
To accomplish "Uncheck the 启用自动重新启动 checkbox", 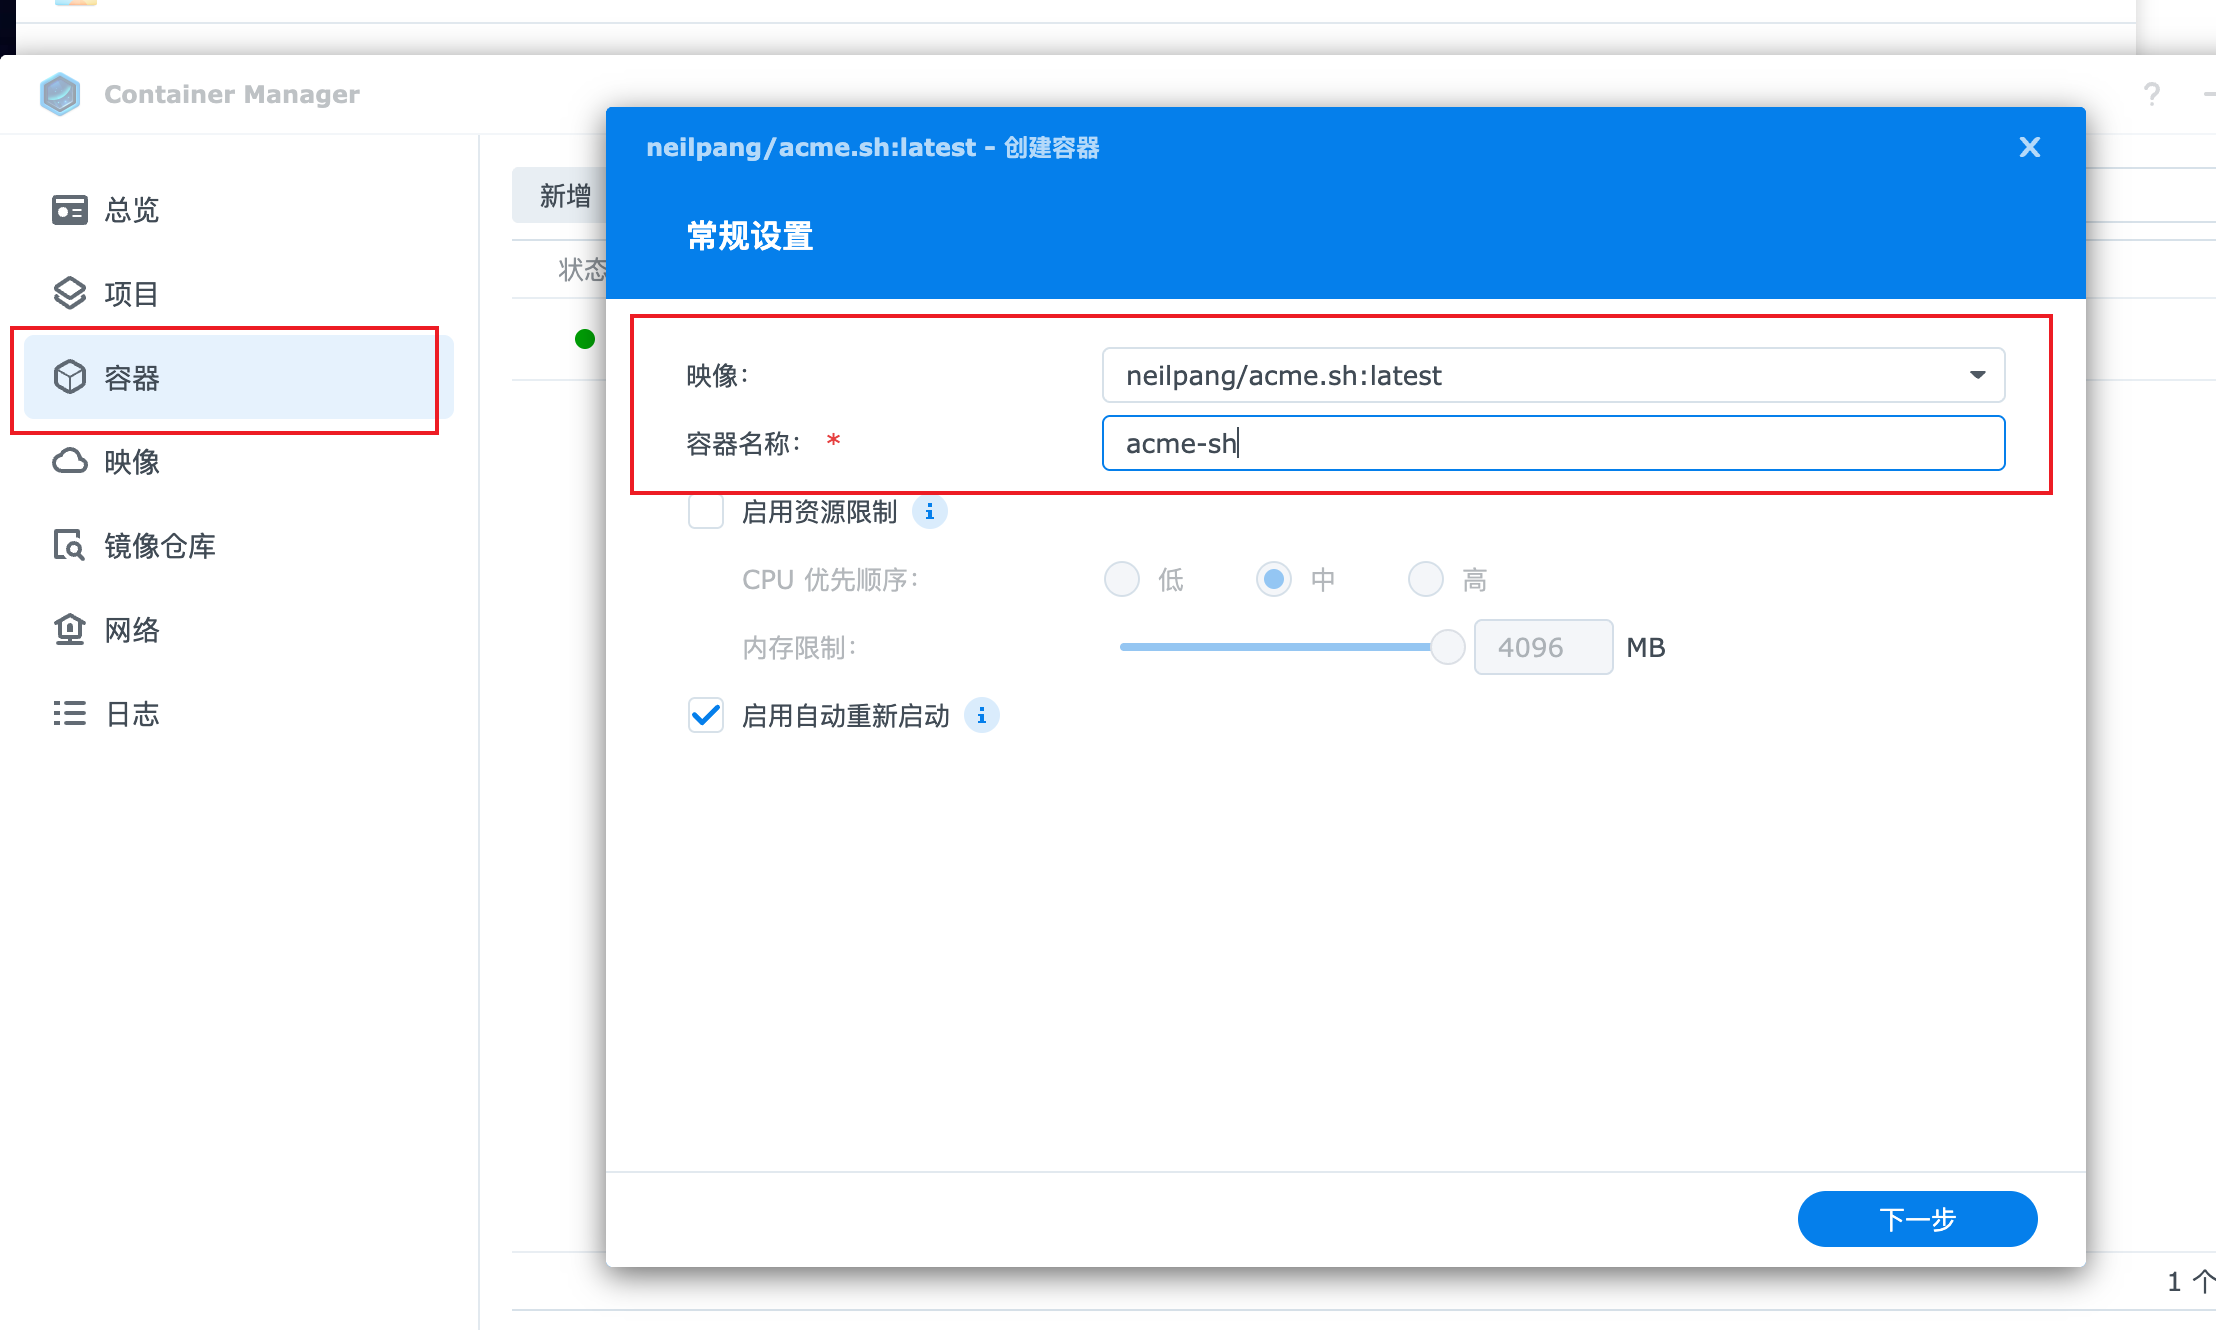I will [706, 716].
